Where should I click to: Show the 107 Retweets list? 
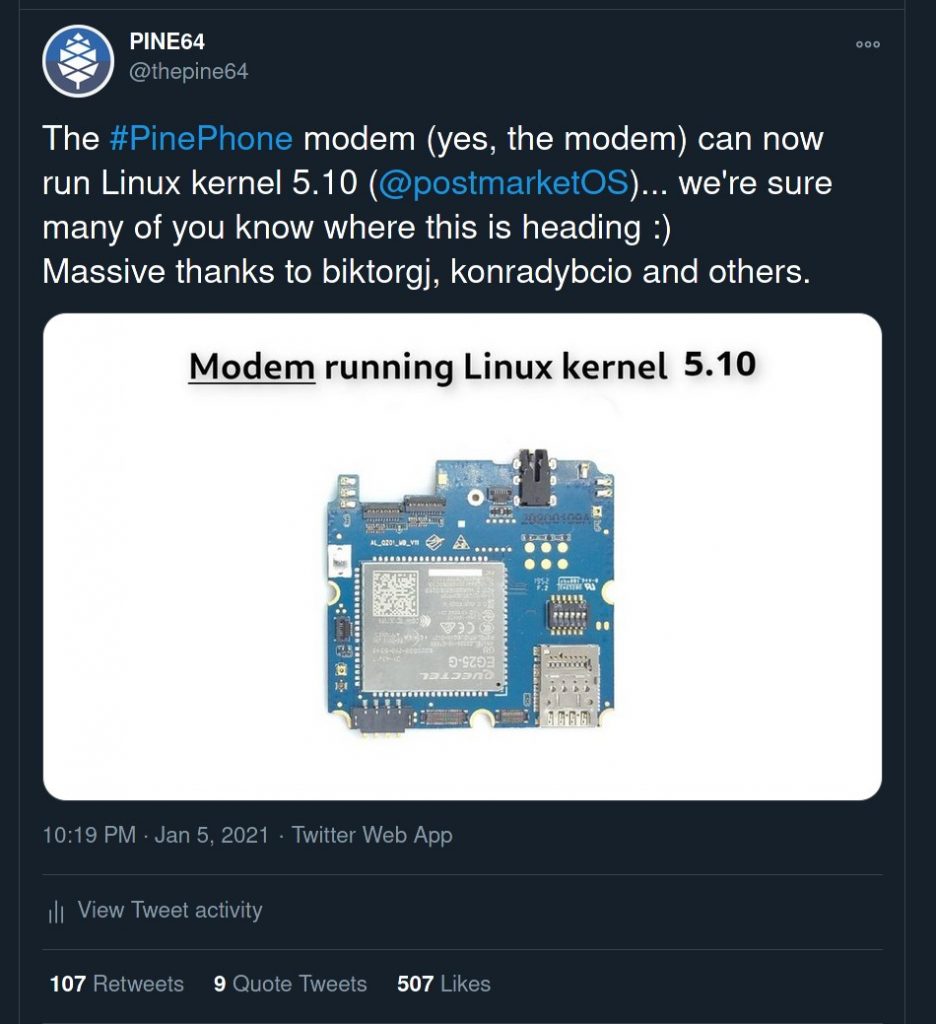click(x=117, y=984)
